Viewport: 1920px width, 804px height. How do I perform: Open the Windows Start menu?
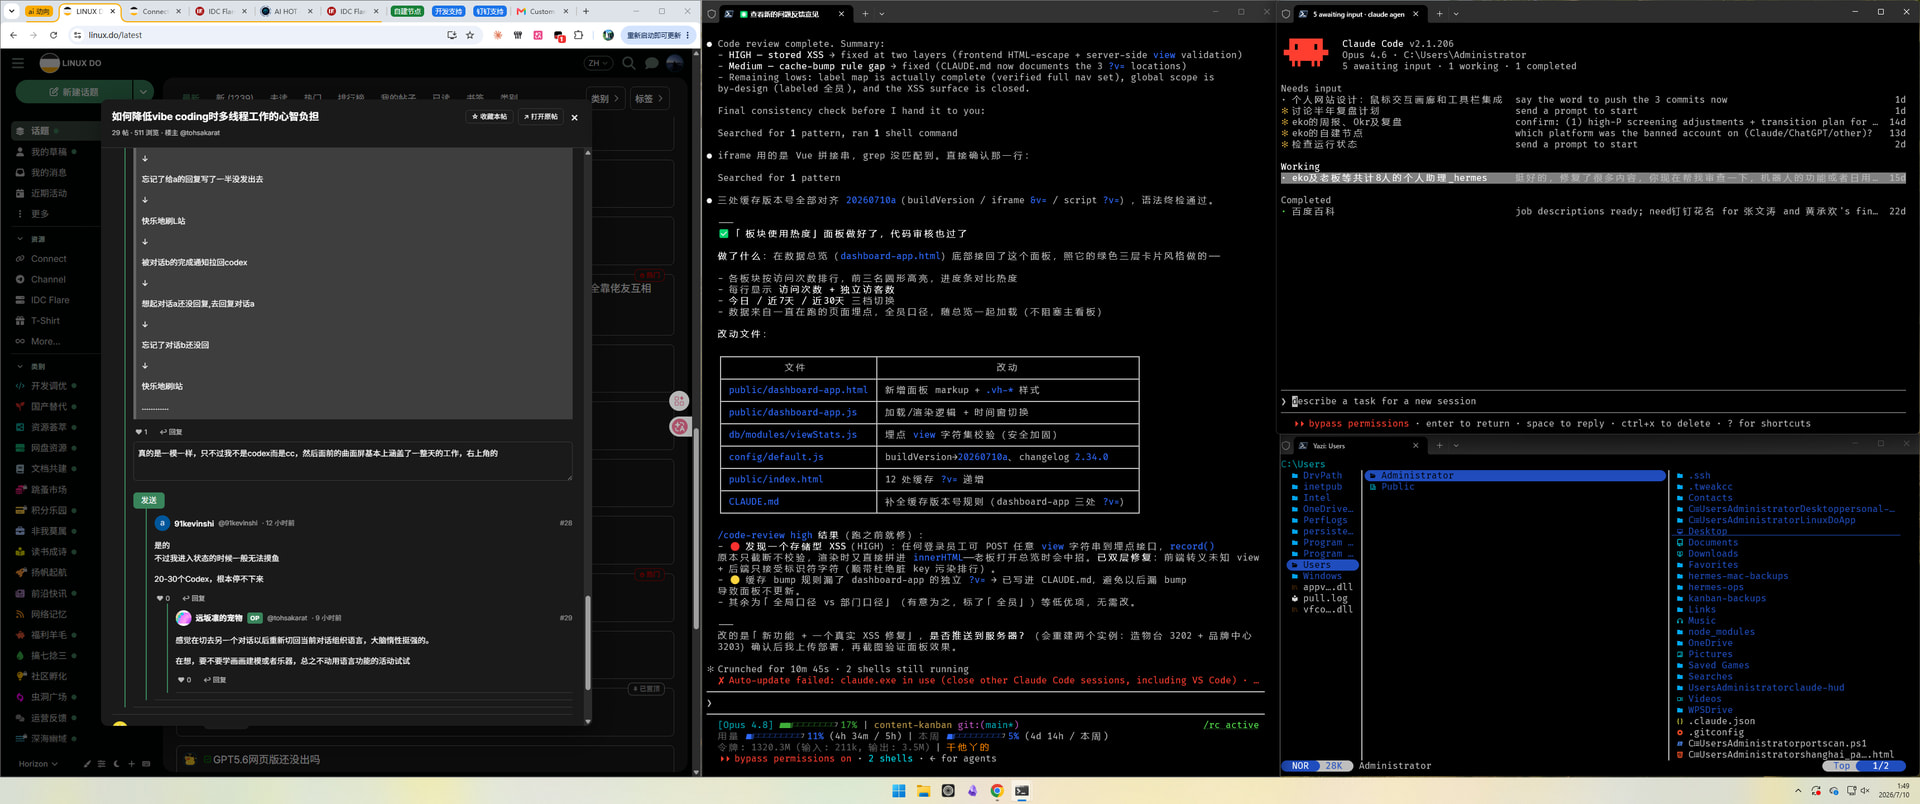(899, 791)
